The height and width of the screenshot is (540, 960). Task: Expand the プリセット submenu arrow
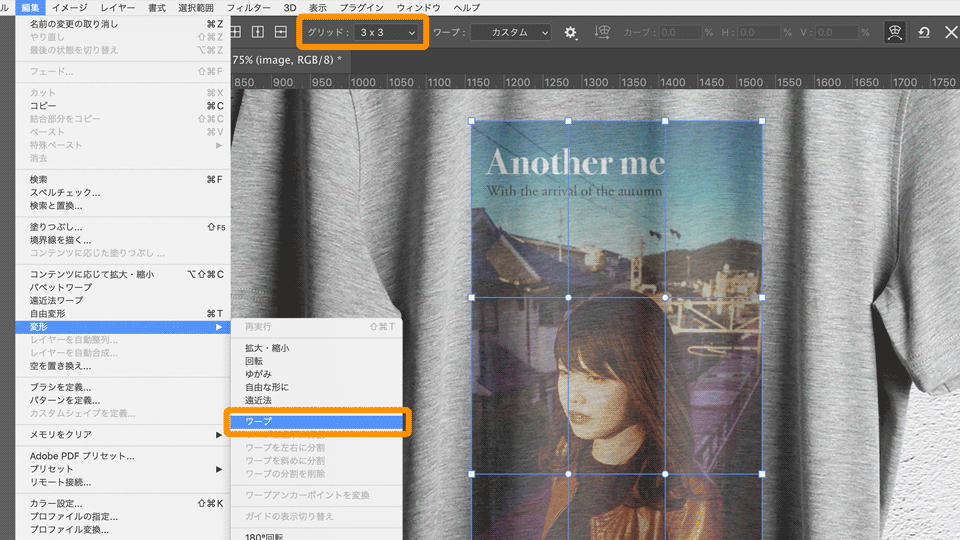point(219,469)
